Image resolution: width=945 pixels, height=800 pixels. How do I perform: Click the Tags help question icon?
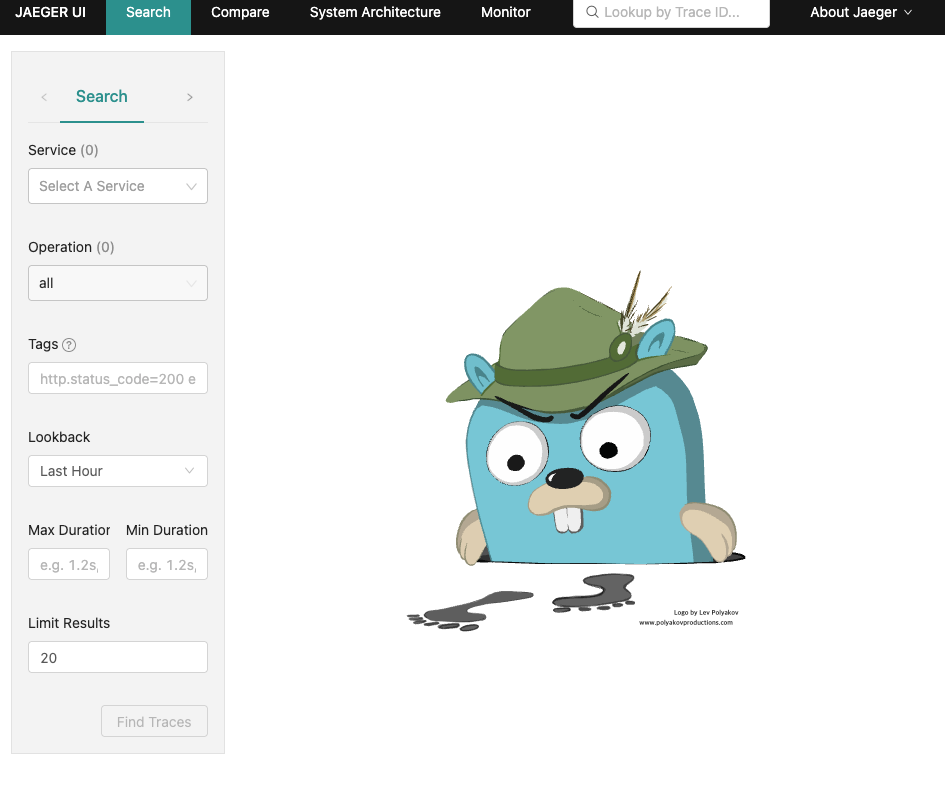[69, 345]
